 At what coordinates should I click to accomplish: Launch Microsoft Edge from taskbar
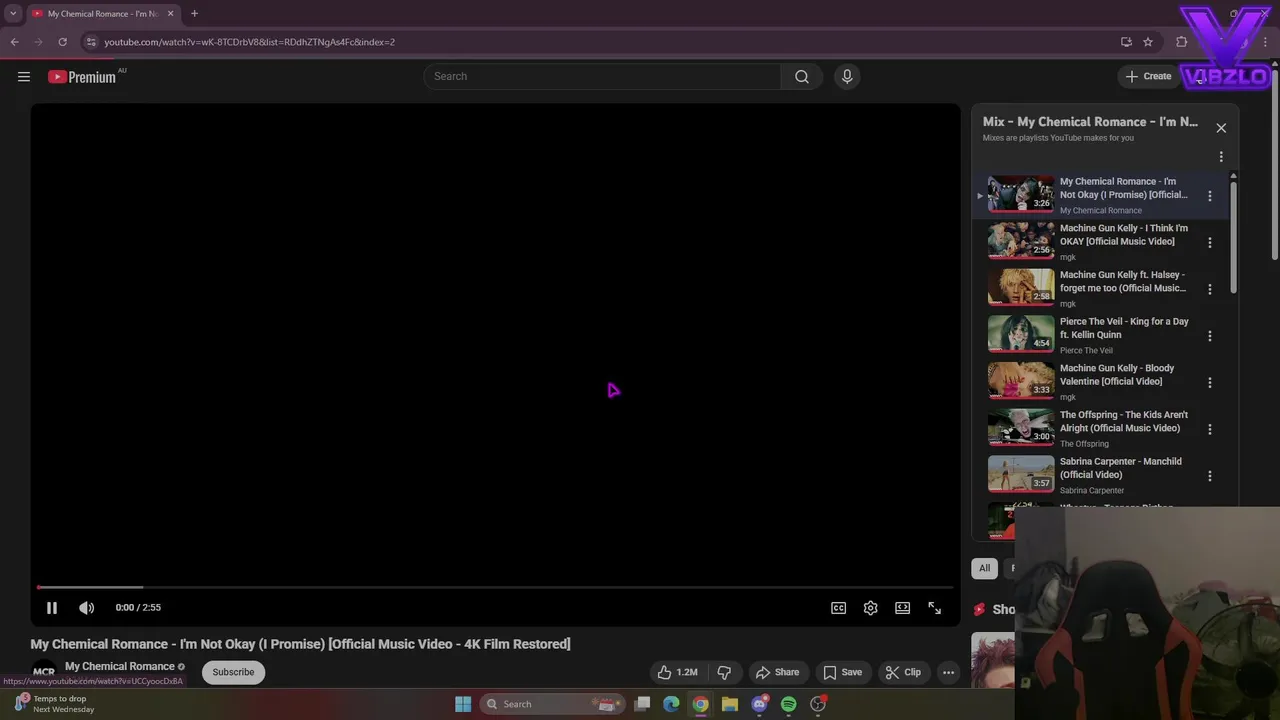pyautogui.click(x=672, y=704)
